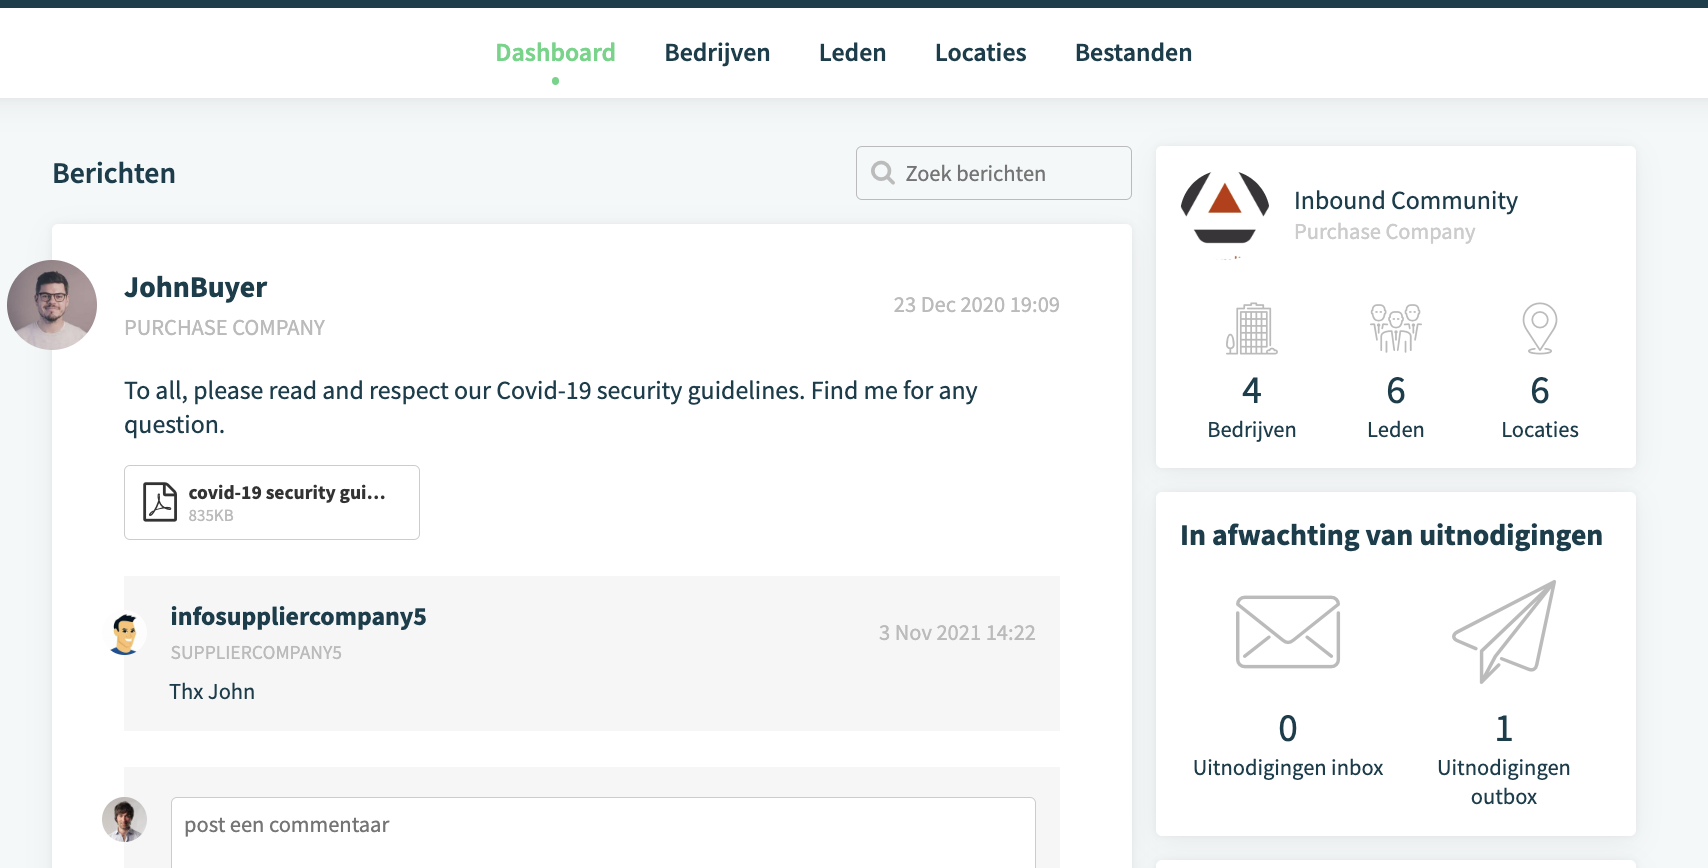This screenshot has width=1708, height=868.
Task: Click your avatar beside the comment box
Action: [124, 820]
